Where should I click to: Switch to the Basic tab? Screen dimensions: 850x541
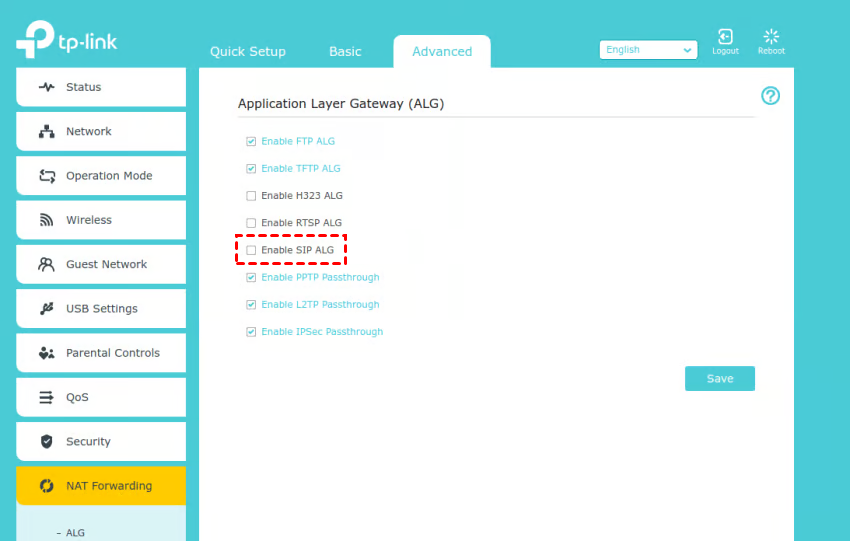345,52
